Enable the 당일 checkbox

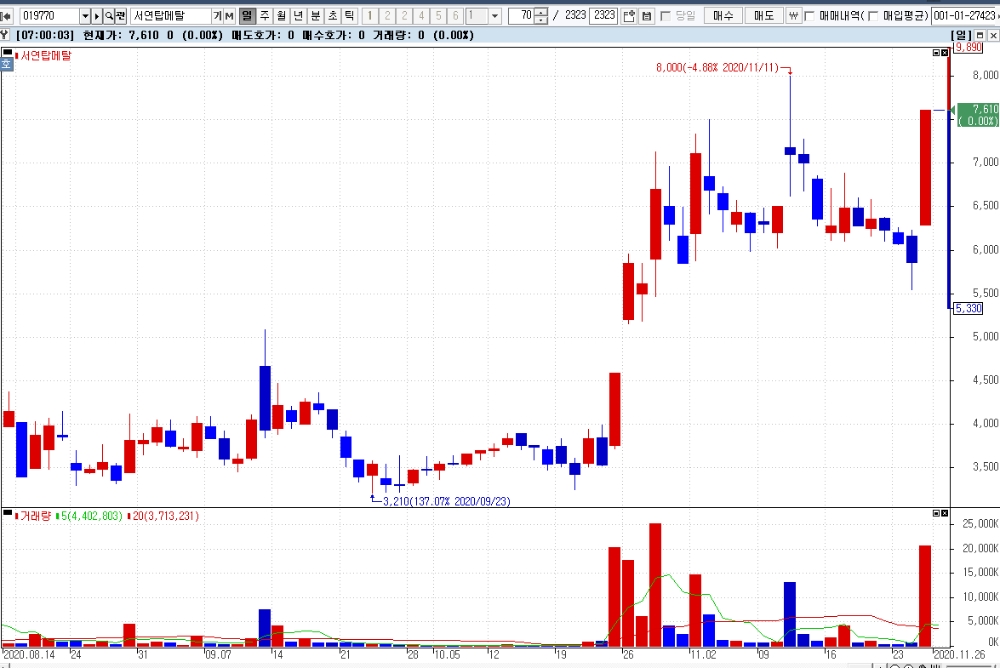coord(666,16)
